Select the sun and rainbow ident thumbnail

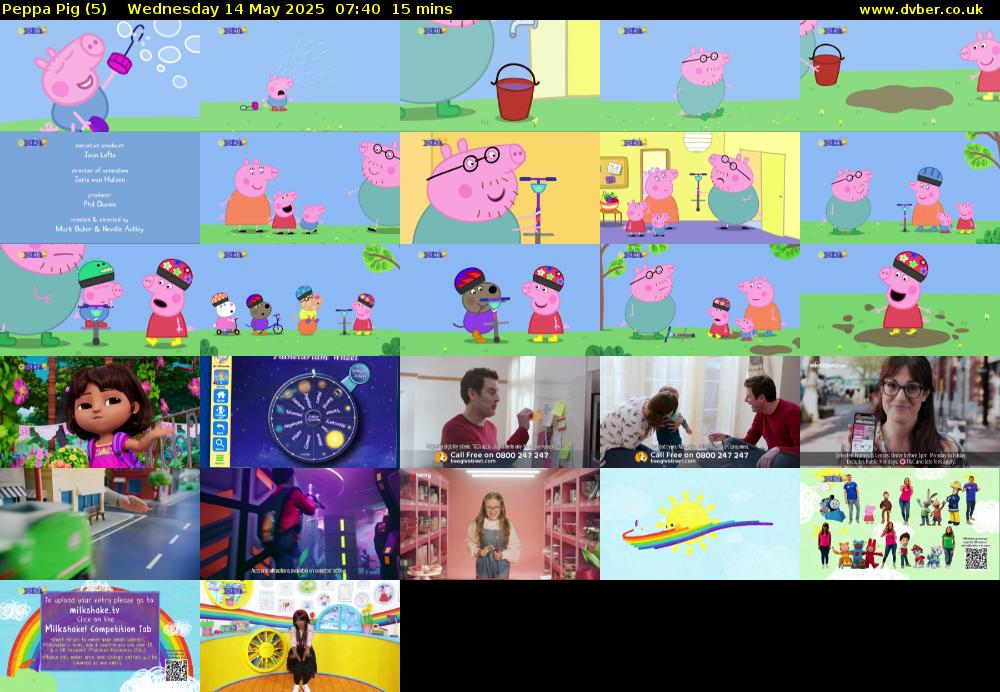pyautogui.click(x=700, y=524)
